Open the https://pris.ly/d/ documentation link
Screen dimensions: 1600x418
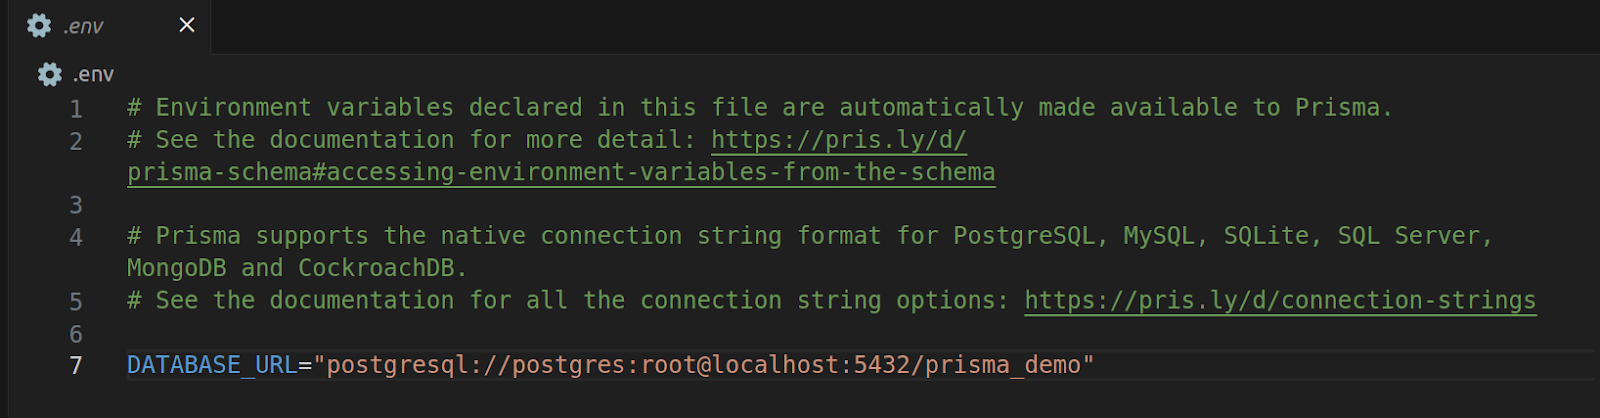[x=838, y=140]
